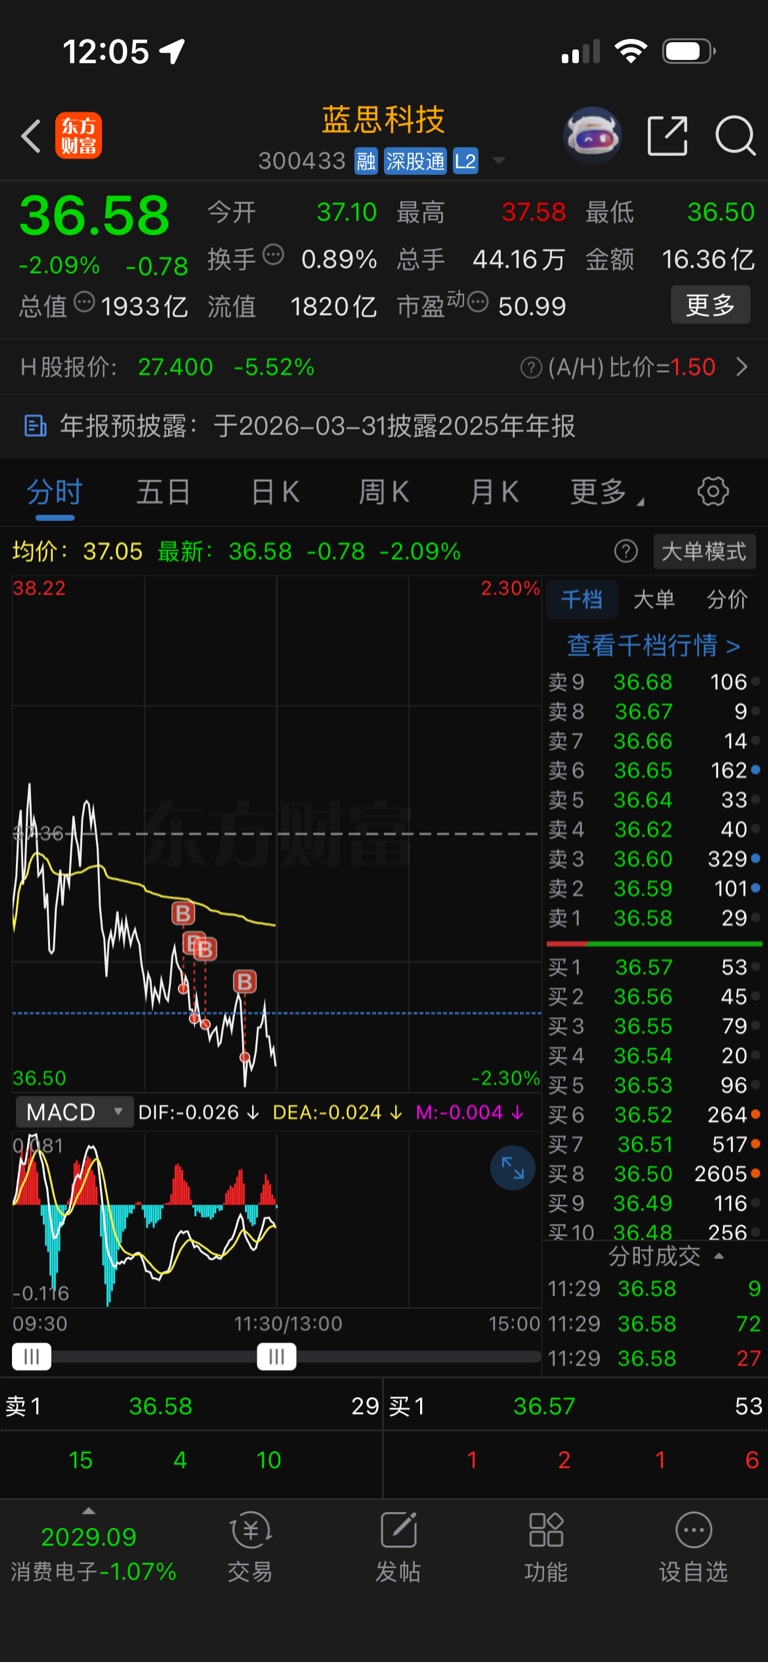Expand index bar above 2029.09
The width and height of the screenshot is (768, 1663).
89,1511
